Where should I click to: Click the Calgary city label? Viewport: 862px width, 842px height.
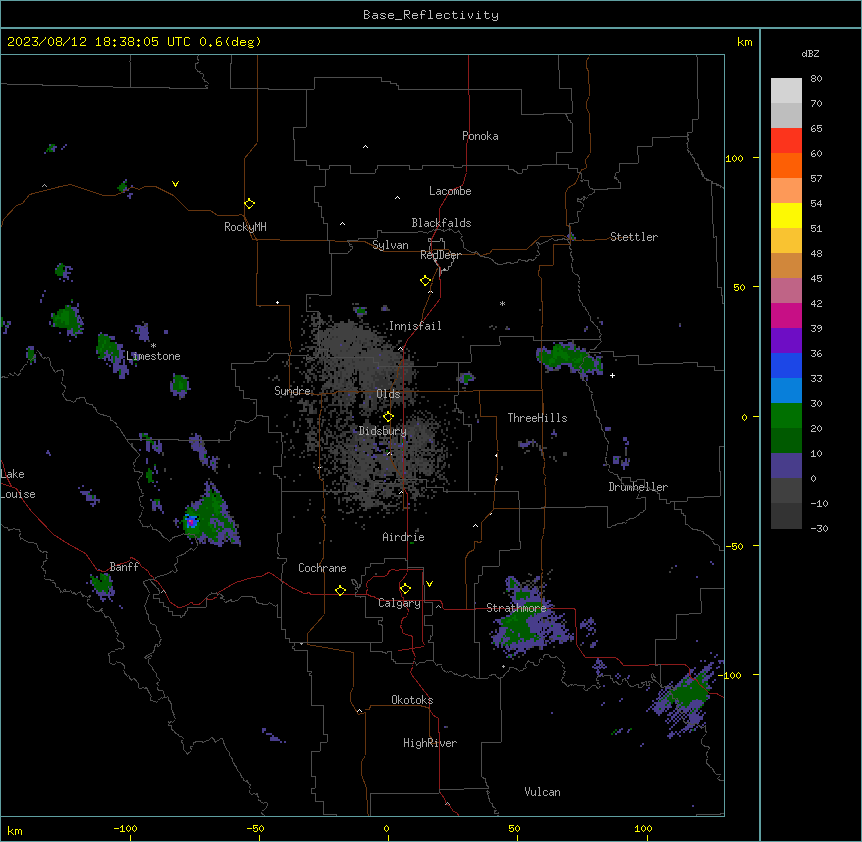click(x=399, y=603)
